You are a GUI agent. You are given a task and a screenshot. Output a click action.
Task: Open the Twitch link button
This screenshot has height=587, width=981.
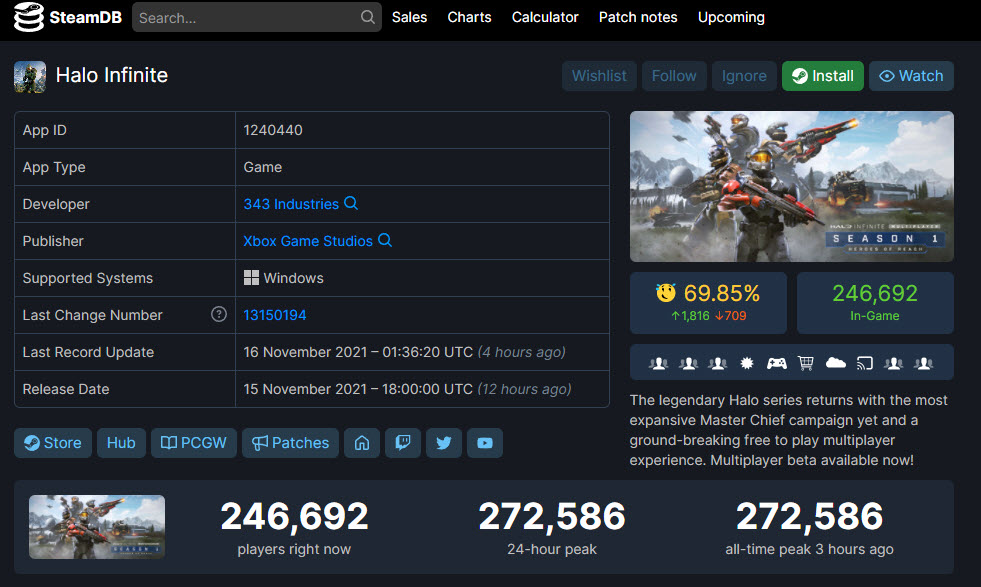[x=403, y=443]
